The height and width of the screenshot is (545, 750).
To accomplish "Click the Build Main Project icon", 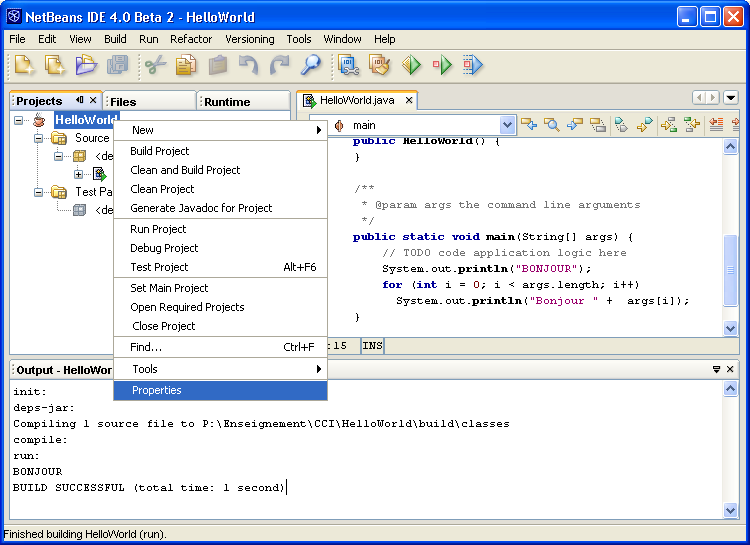I will [349, 65].
